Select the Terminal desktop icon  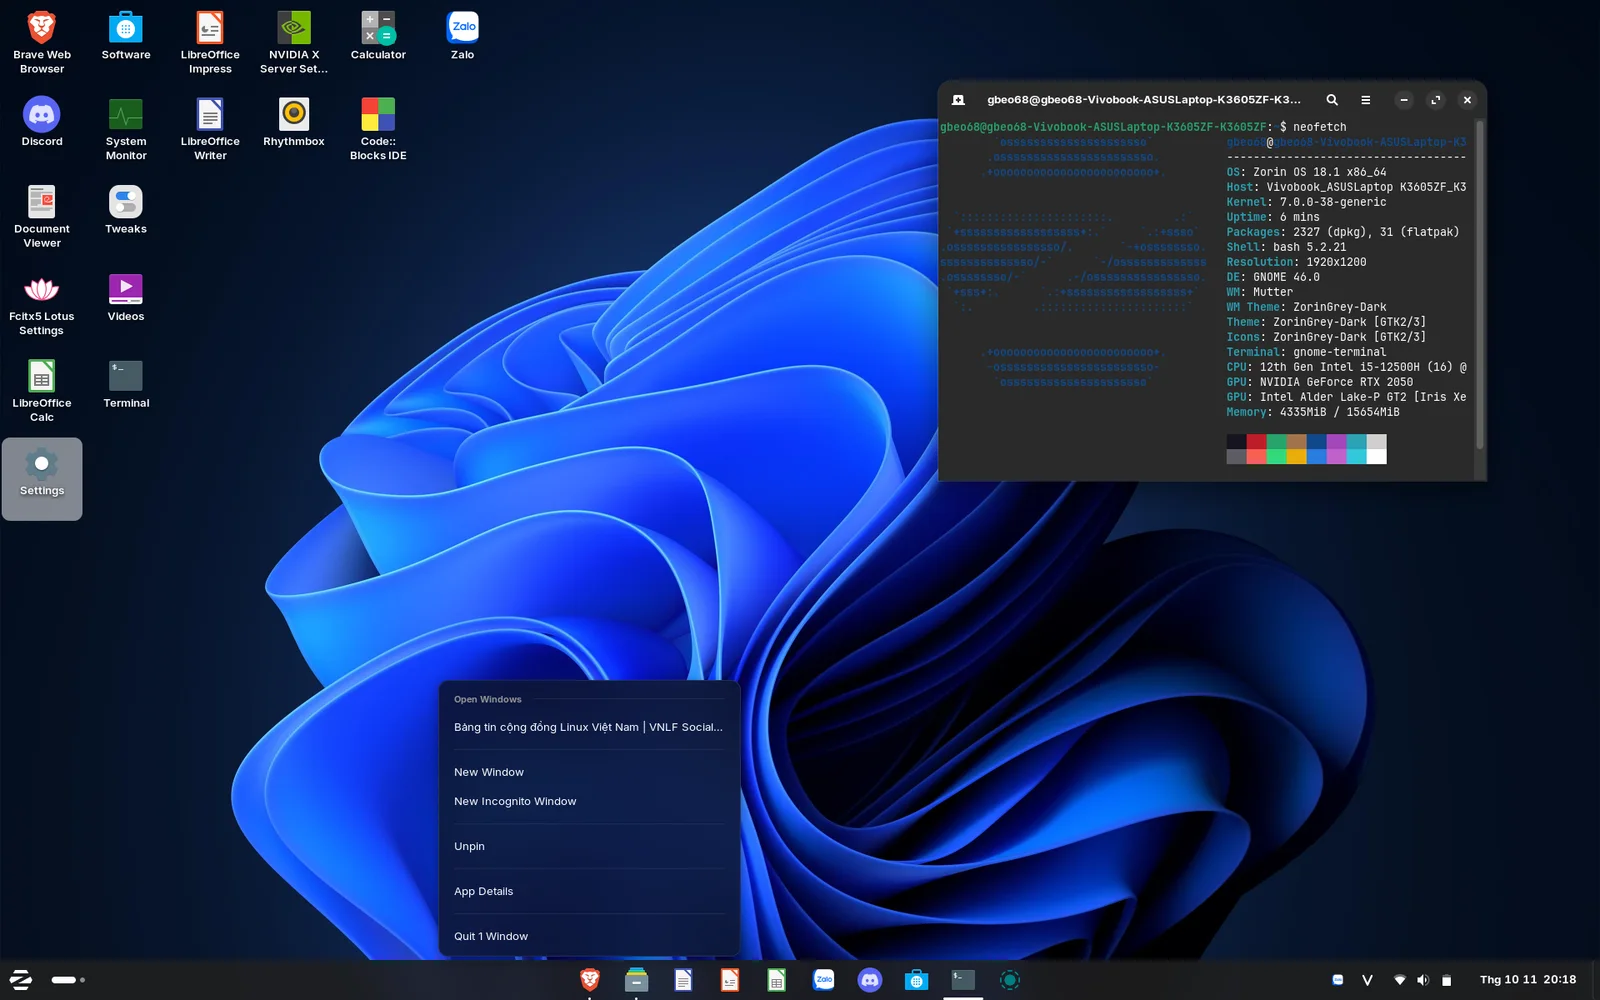click(x=126, y=384)
